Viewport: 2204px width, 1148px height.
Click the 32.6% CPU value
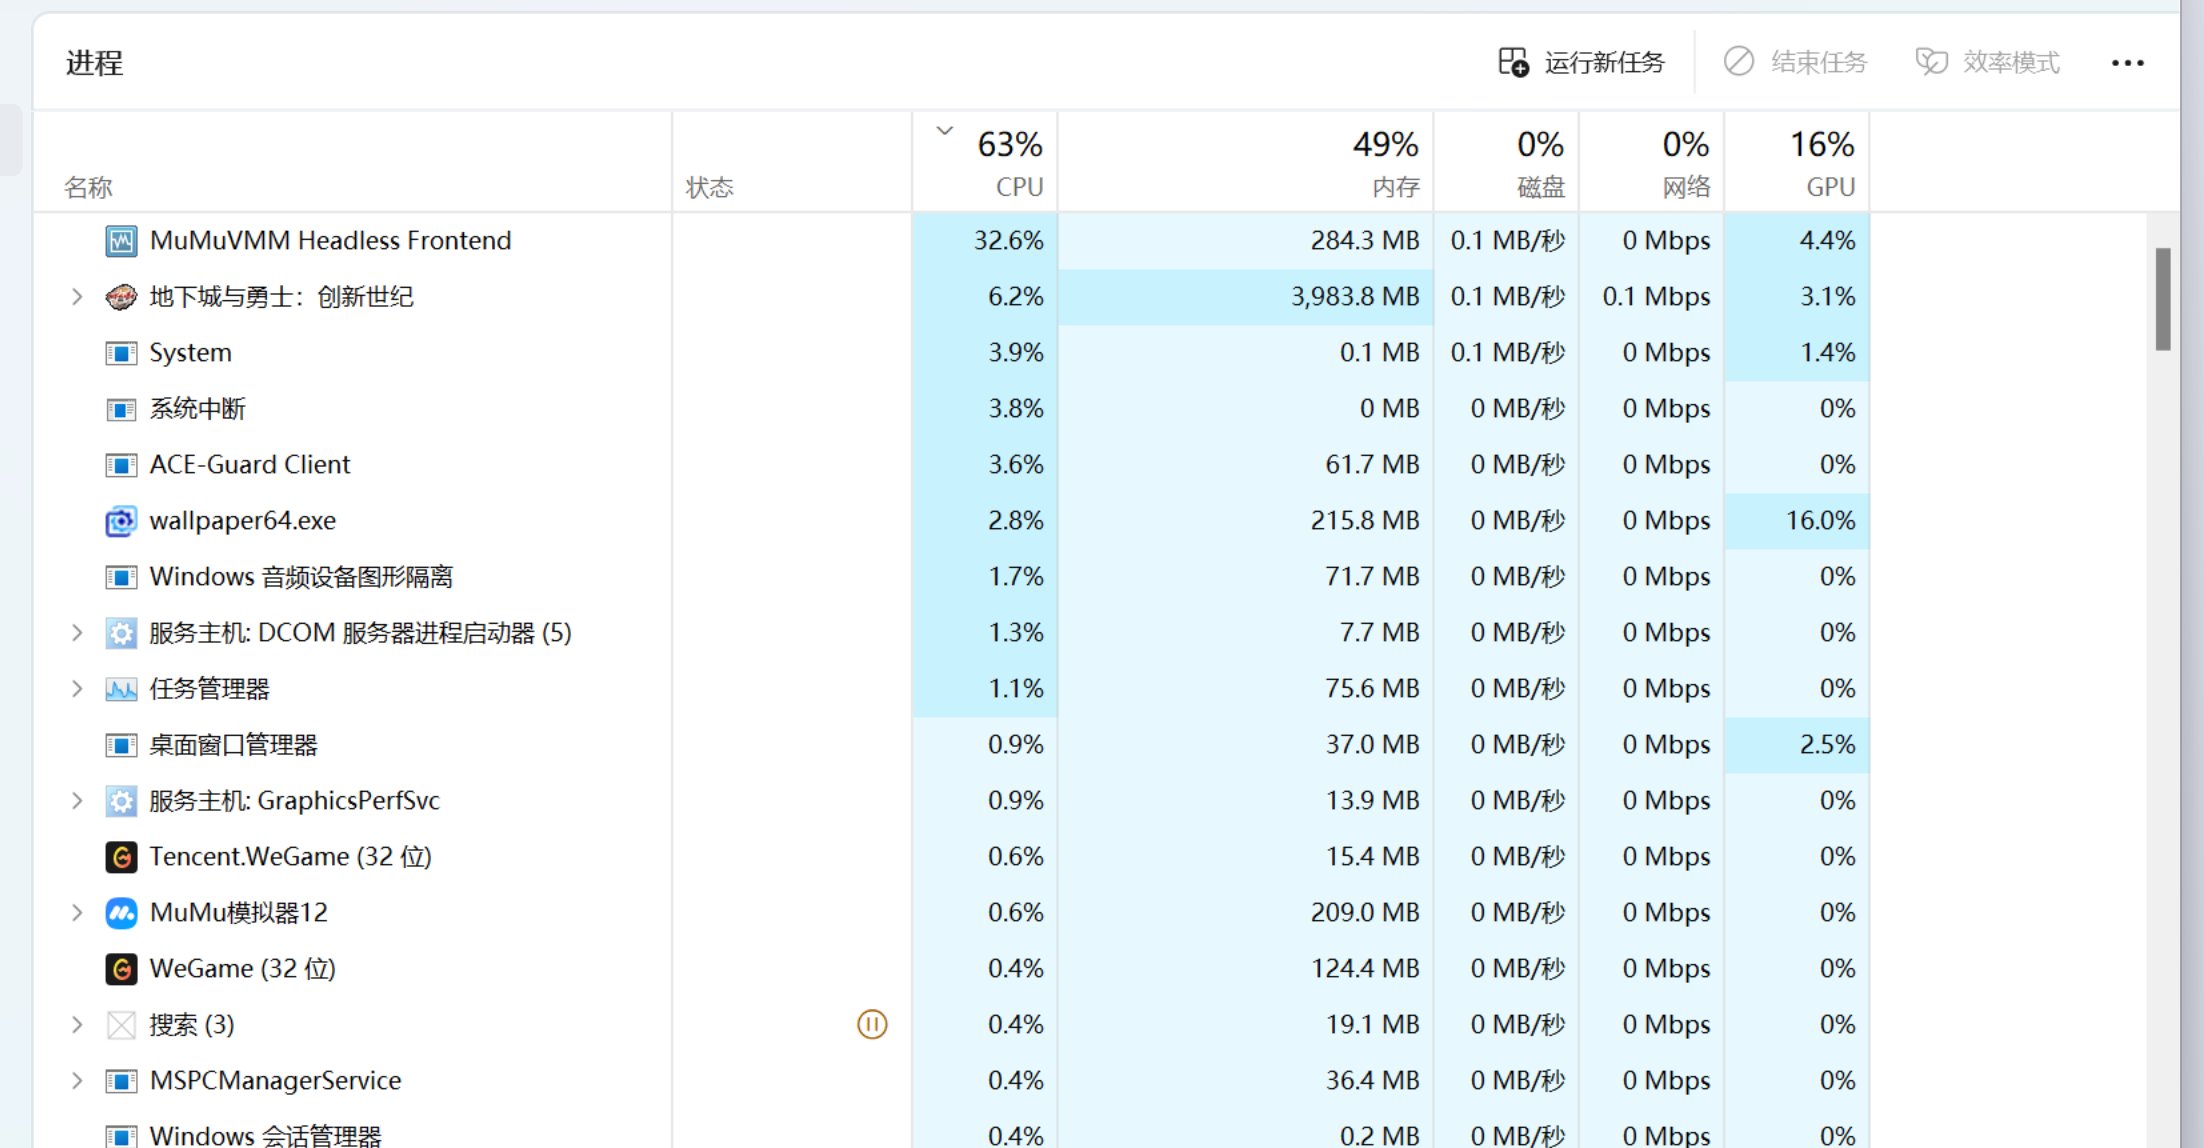(x=1008, y=241)
